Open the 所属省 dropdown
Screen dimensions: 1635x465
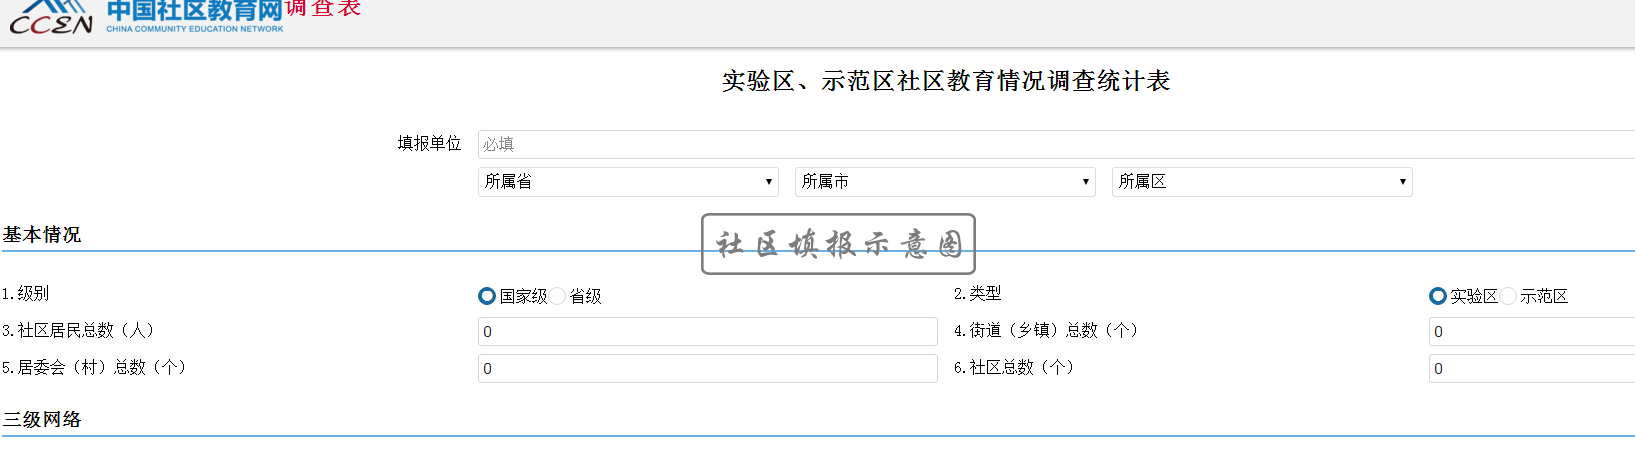pos(628,182)
